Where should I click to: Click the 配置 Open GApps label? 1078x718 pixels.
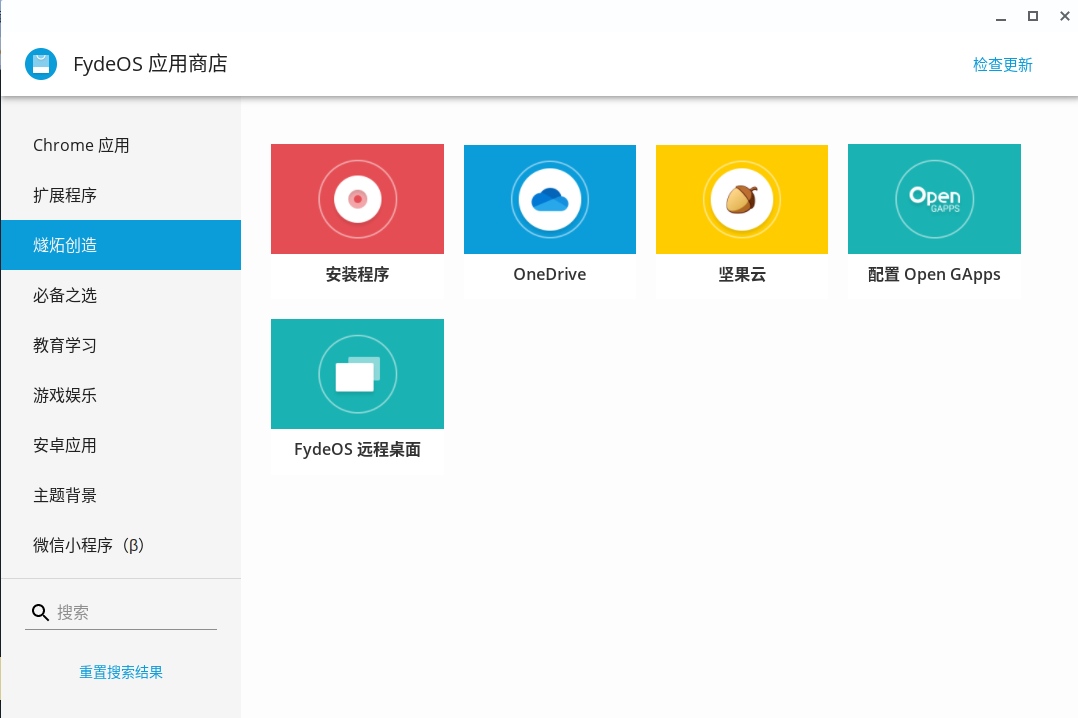coord(934,274)
